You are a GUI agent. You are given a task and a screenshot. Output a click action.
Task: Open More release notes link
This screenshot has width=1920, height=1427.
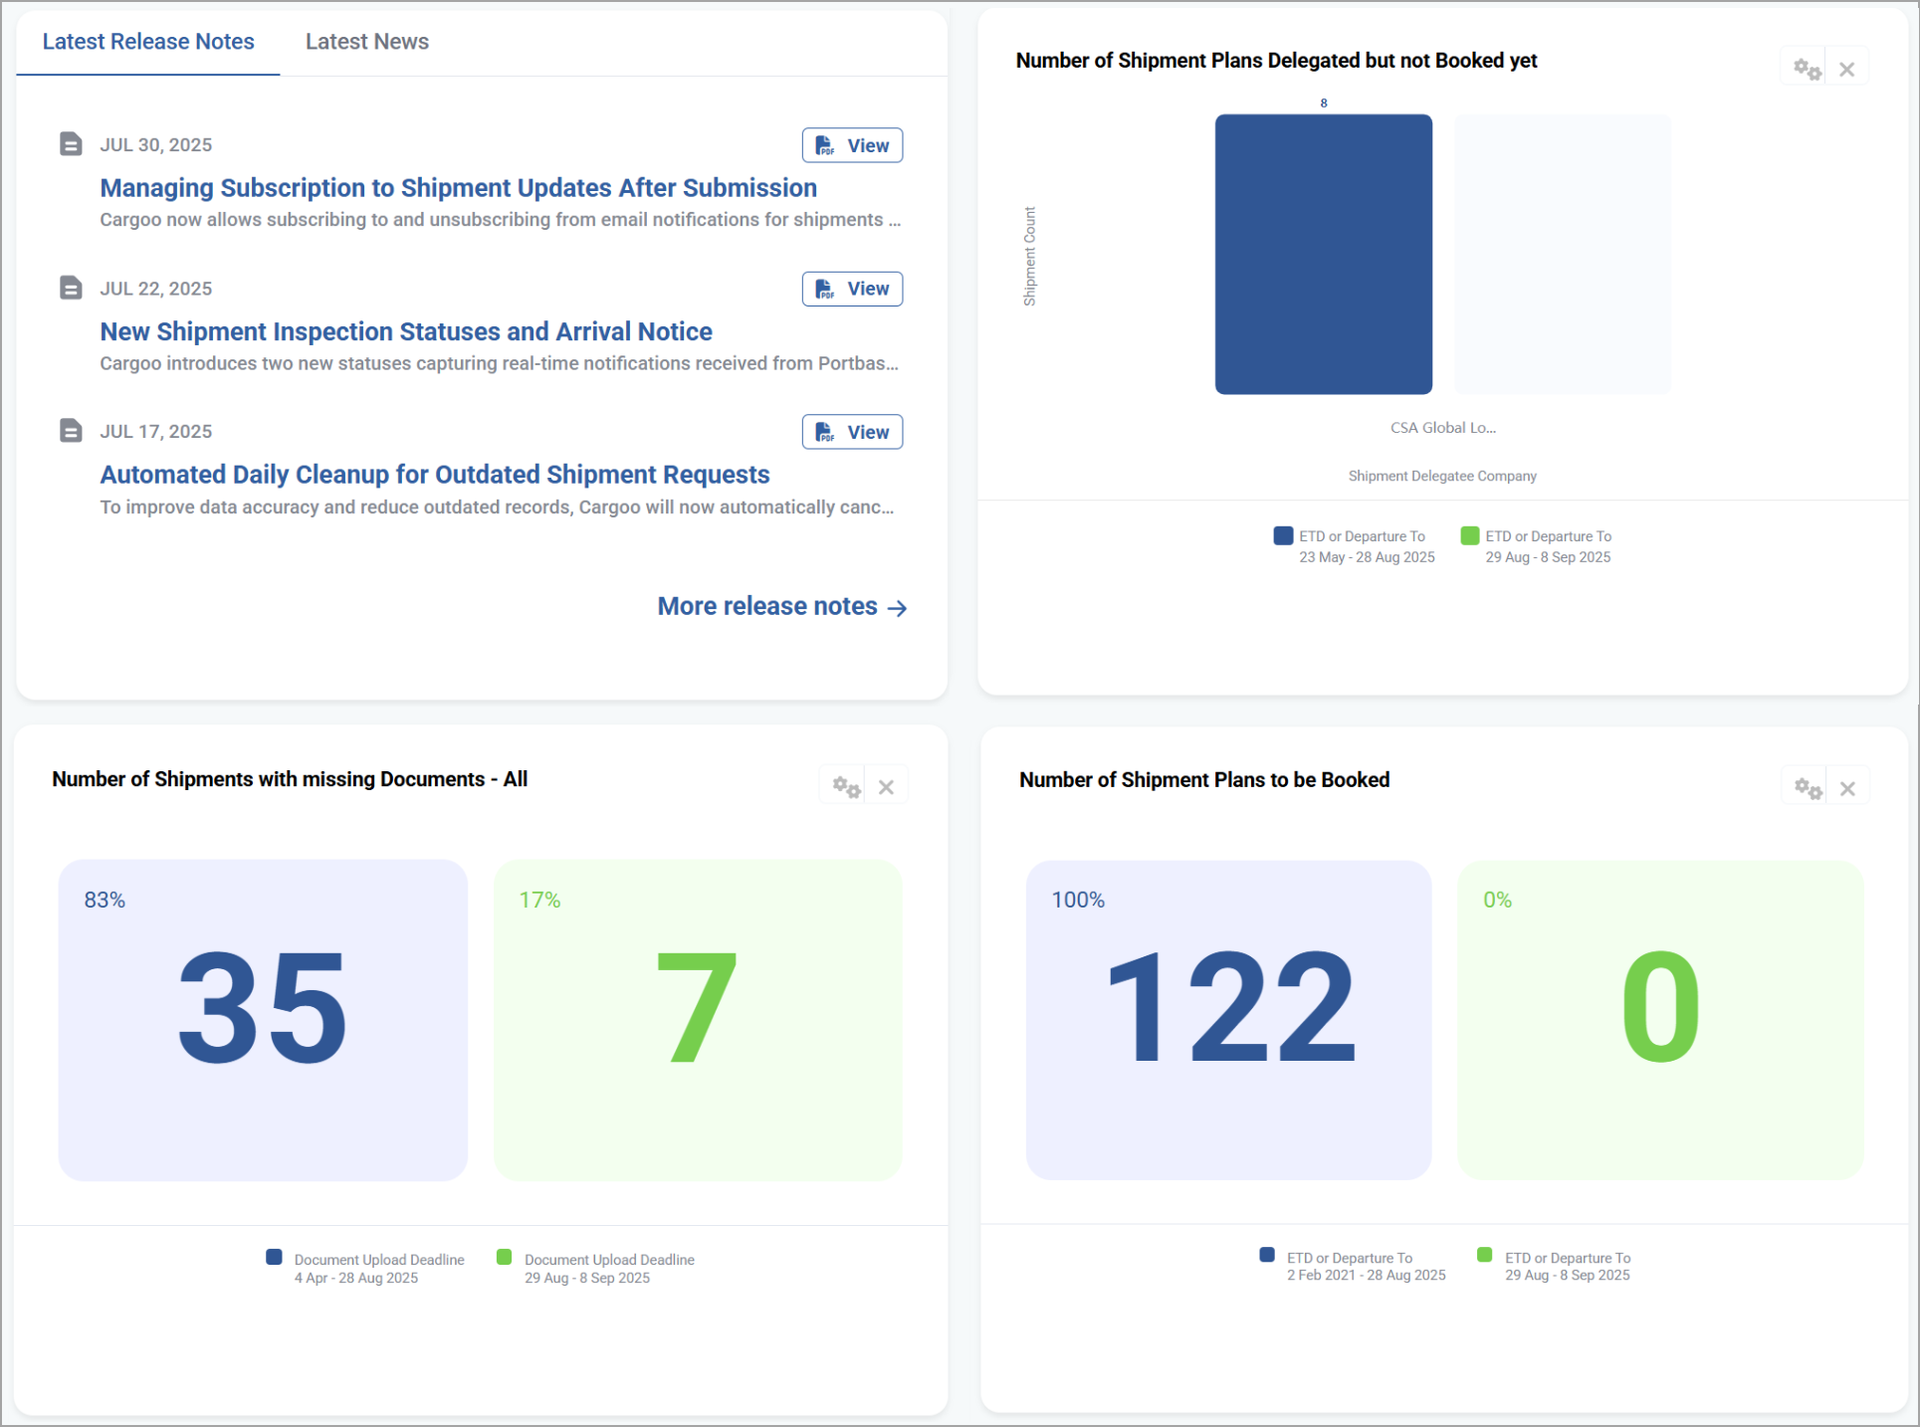(x=782, y=606)
